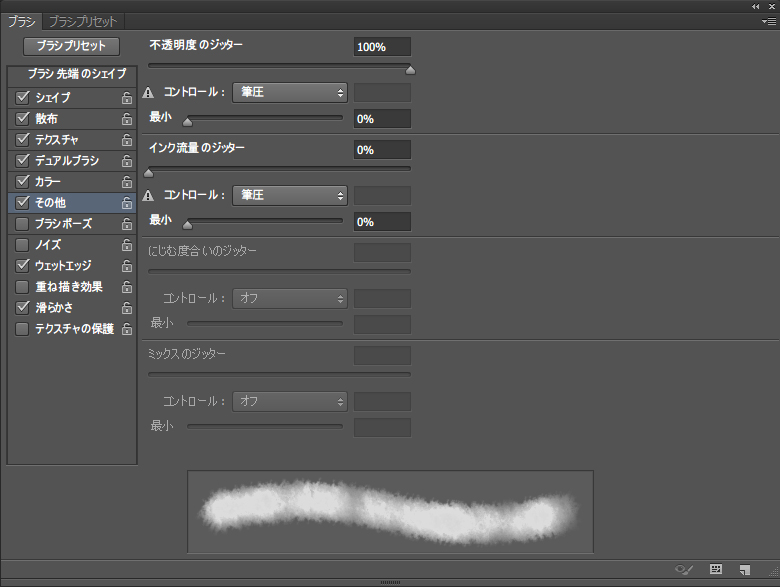Uncheck the 滑らかさ checkbox
This screenshot has height=587, width=780.
click(x=22, y=307)
